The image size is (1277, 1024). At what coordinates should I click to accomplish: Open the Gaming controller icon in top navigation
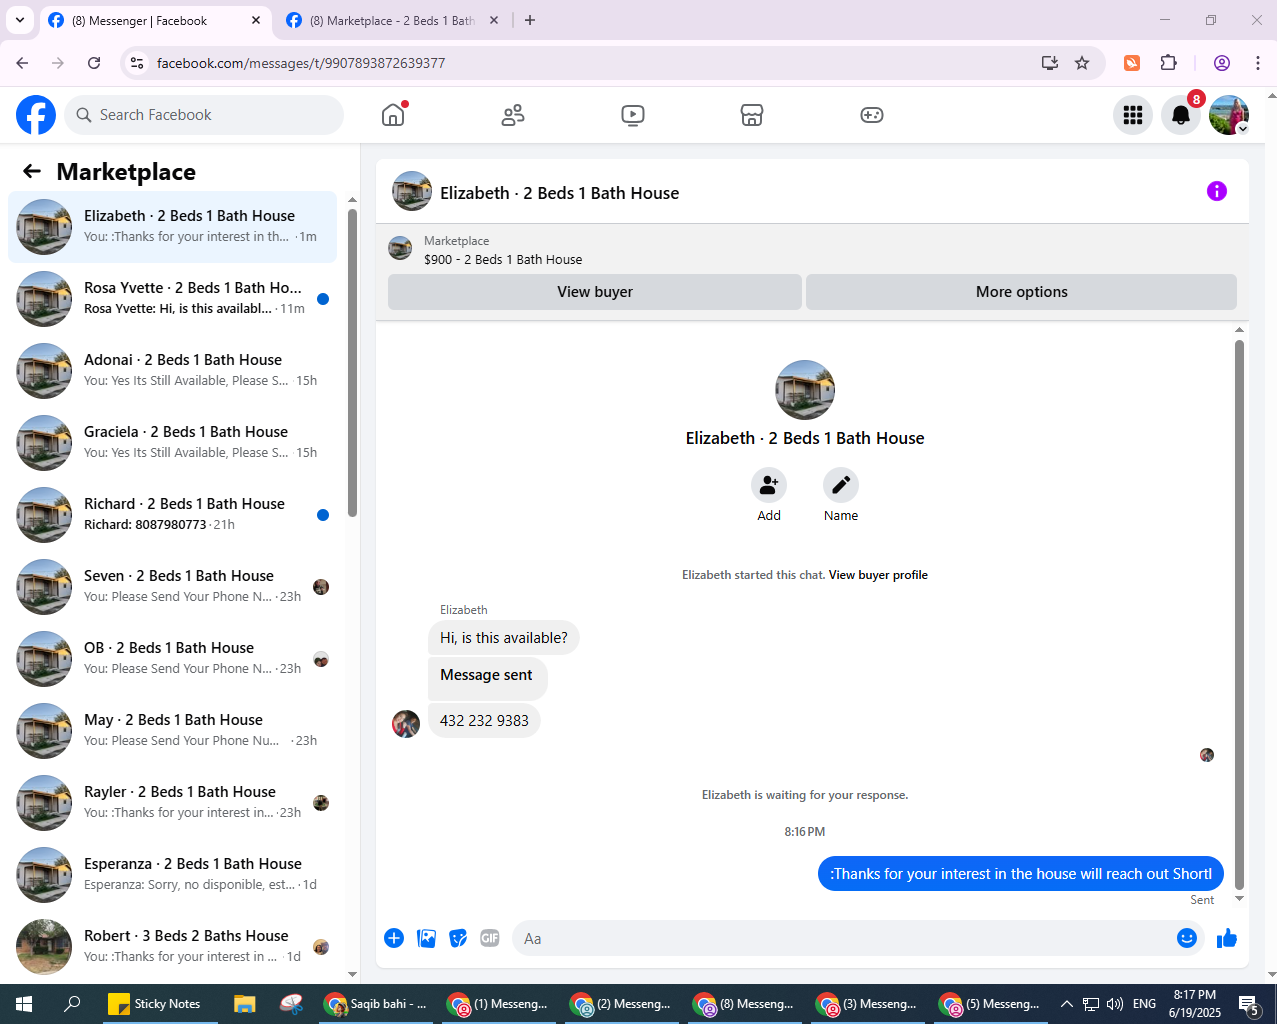[872, 115]
